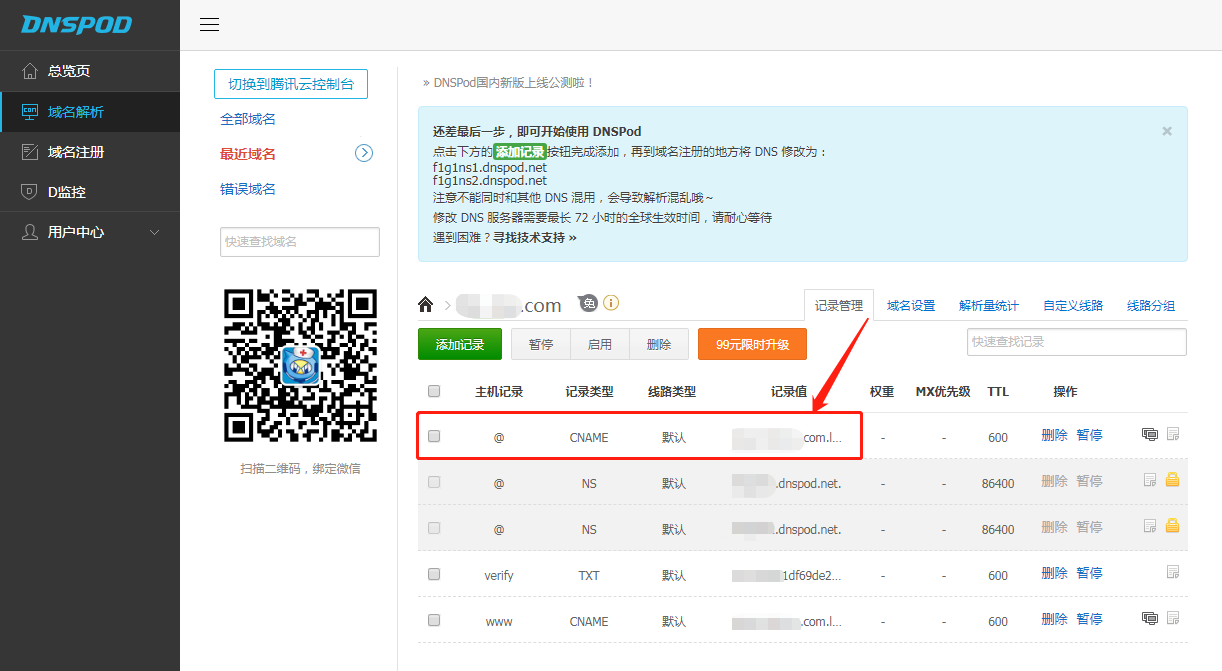Click the green 添加记录 button
Screen dimensions: 1222x671
[460, 344]
